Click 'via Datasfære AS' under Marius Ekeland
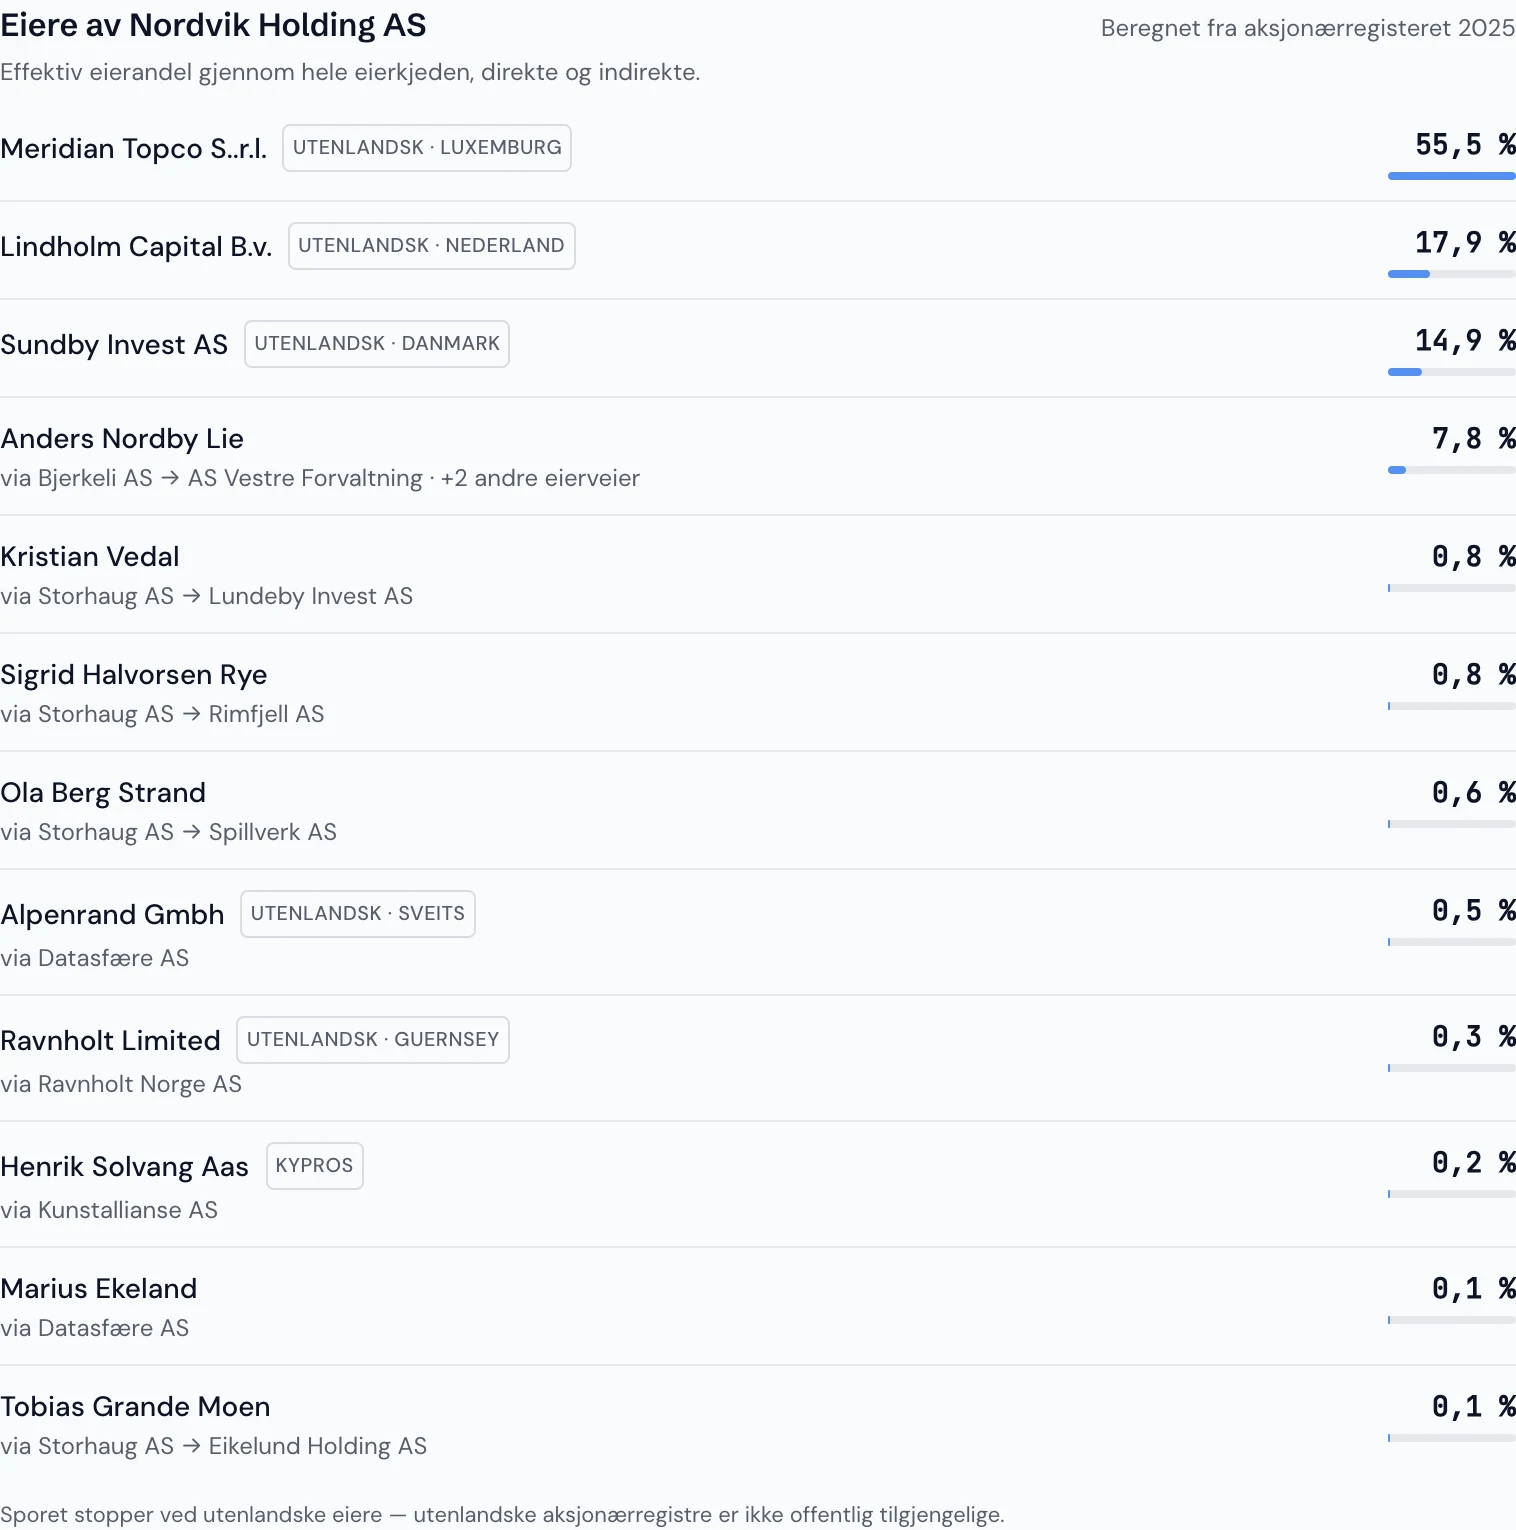The height and width of the screenshot is (1530, 1516). tap(94, 1328)
